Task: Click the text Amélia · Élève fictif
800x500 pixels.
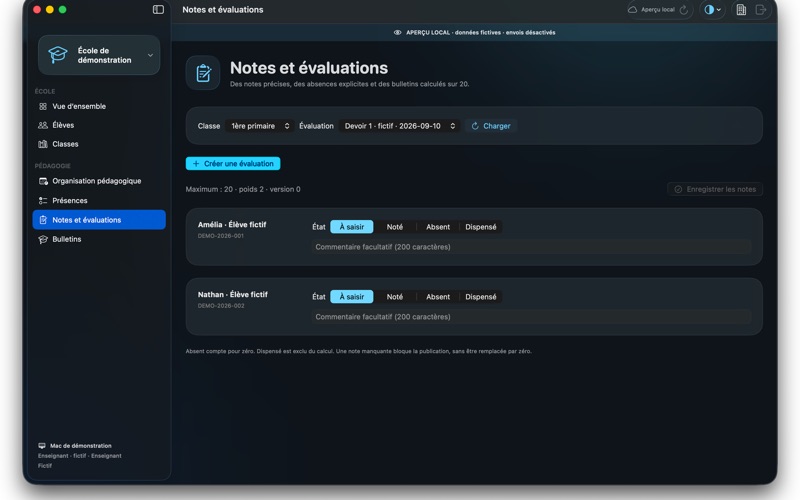Action: 232,224
